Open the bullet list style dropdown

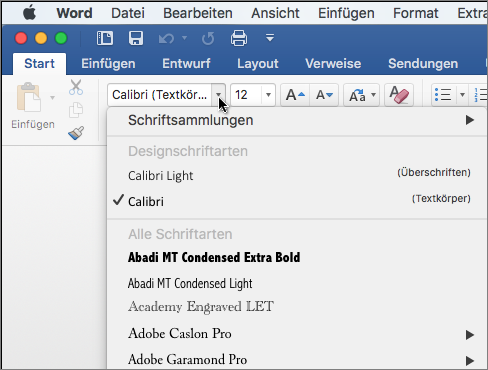(462, 95)
